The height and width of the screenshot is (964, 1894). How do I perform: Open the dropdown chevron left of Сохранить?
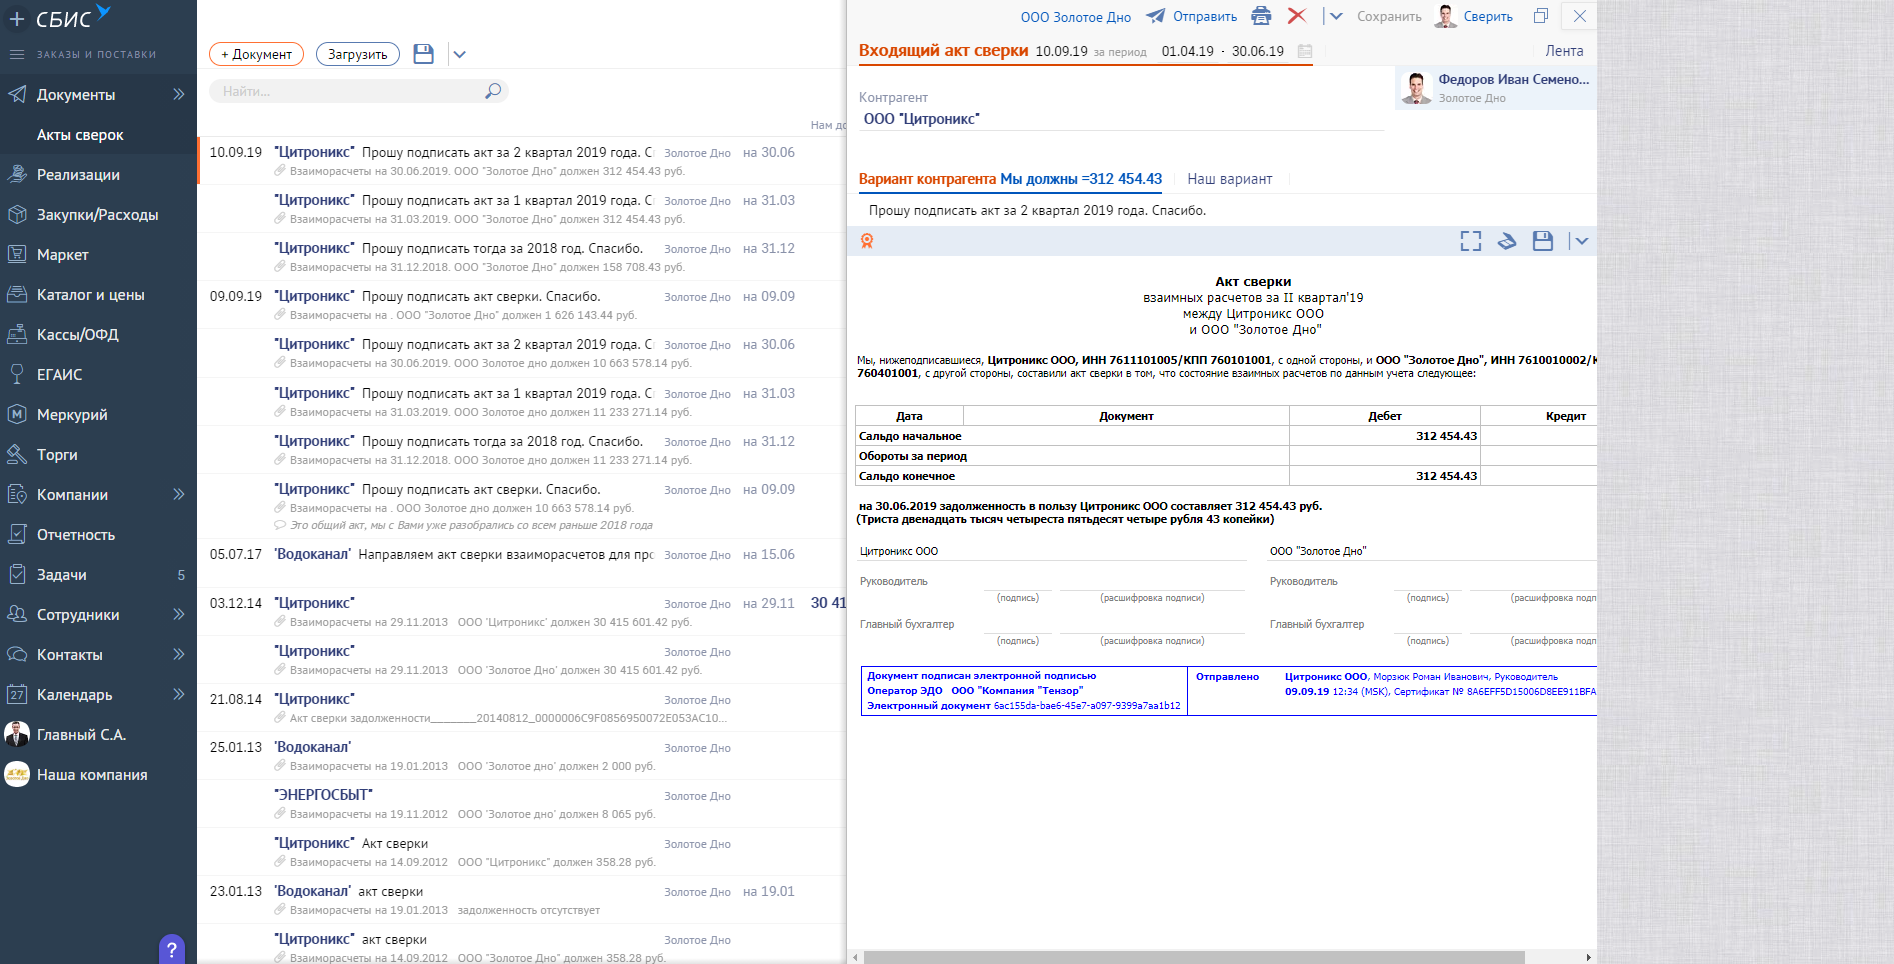pos(1336,16)
